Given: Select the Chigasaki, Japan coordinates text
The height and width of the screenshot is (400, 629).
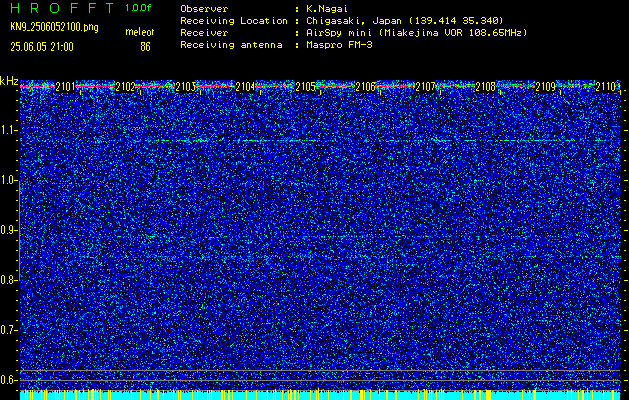Looking at the screenshot, I should coord(404,20).
